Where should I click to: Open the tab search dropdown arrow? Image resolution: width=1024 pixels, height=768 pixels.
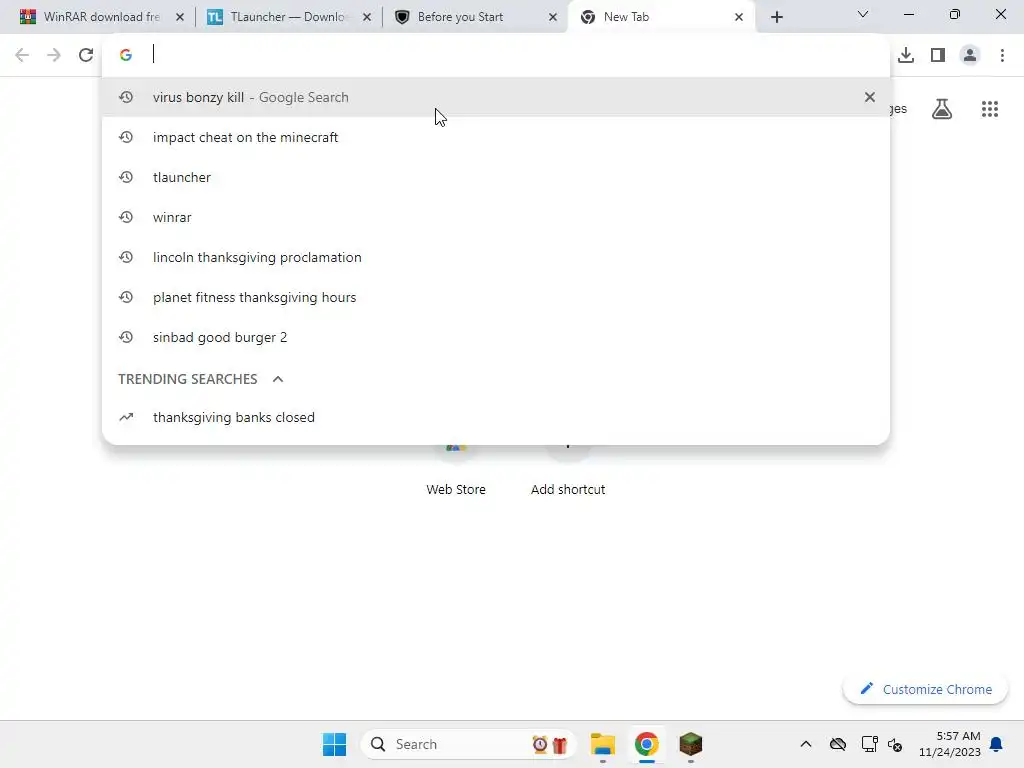tap(863, 14)
